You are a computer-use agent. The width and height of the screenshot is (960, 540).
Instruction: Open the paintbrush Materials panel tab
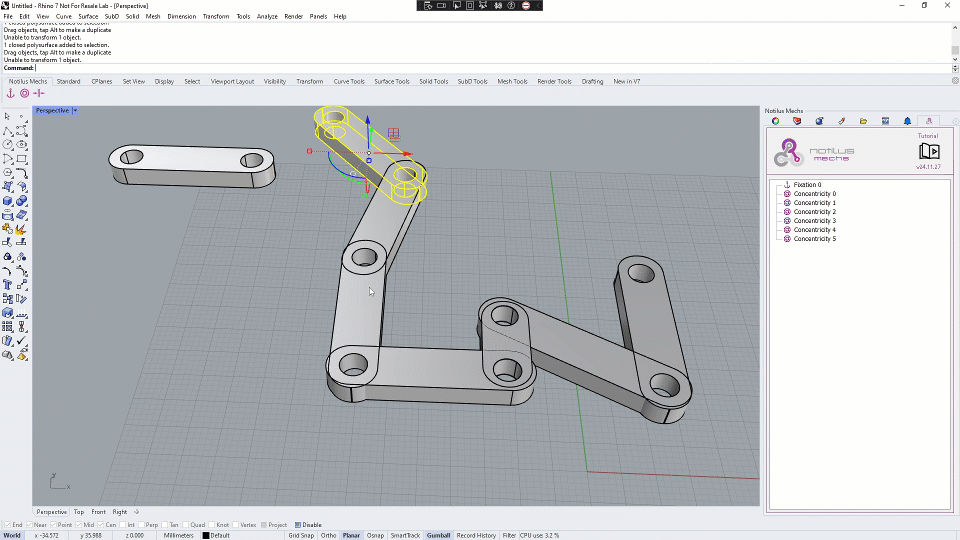(841, 121)
